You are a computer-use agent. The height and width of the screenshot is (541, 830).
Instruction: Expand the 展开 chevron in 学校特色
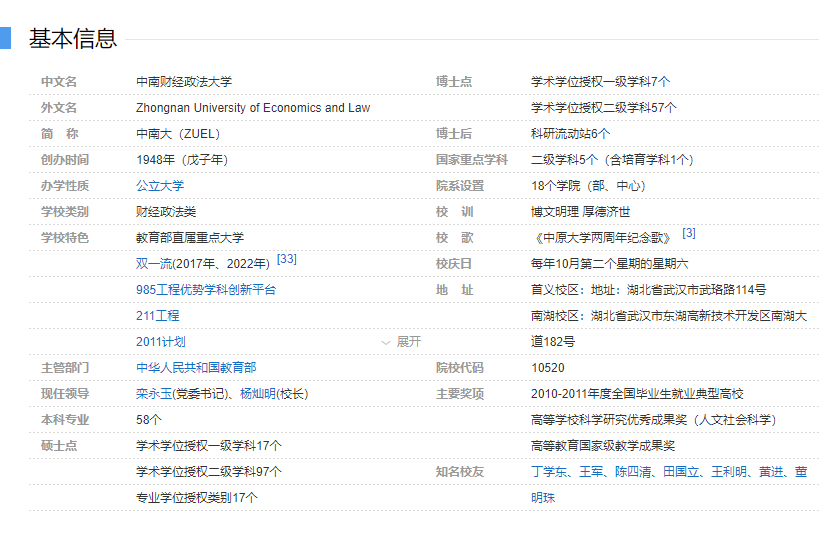(401, 342)
